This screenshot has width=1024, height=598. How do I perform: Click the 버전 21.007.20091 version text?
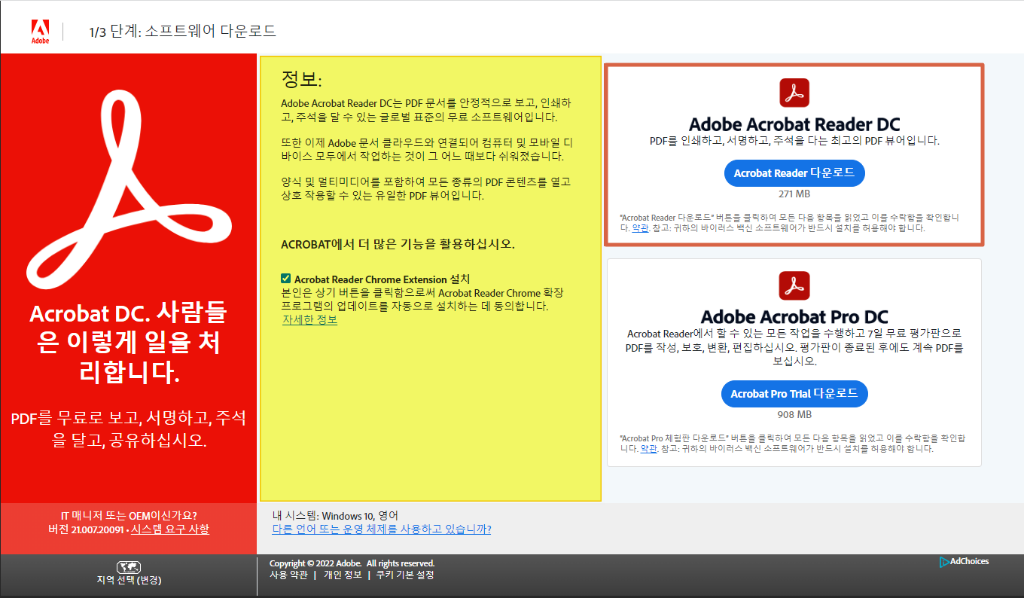pos(87,529)
